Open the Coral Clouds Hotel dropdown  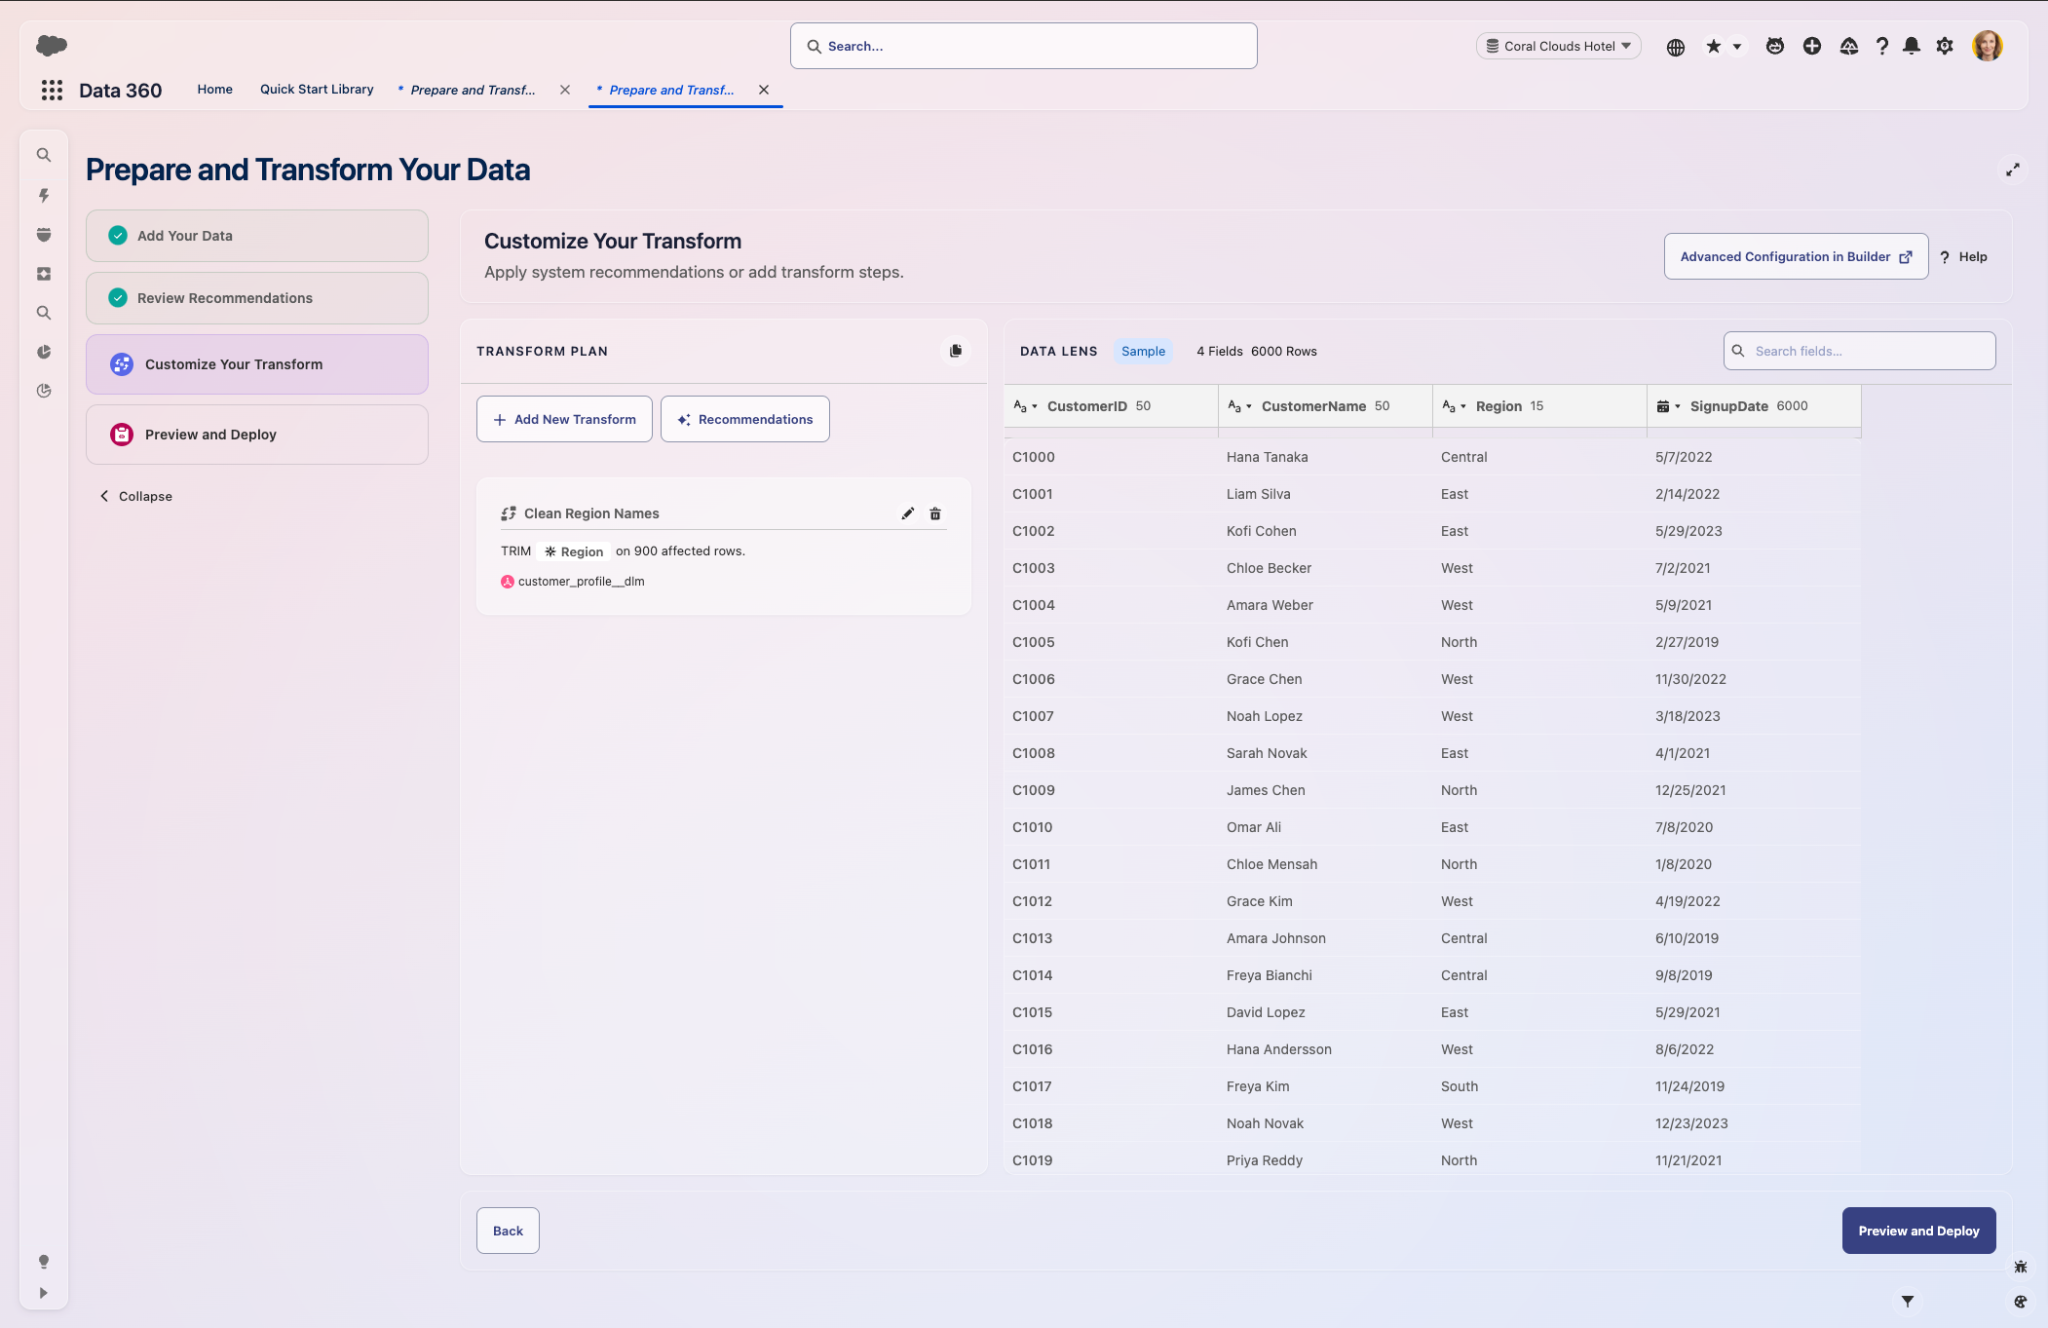coord(1559,46)
